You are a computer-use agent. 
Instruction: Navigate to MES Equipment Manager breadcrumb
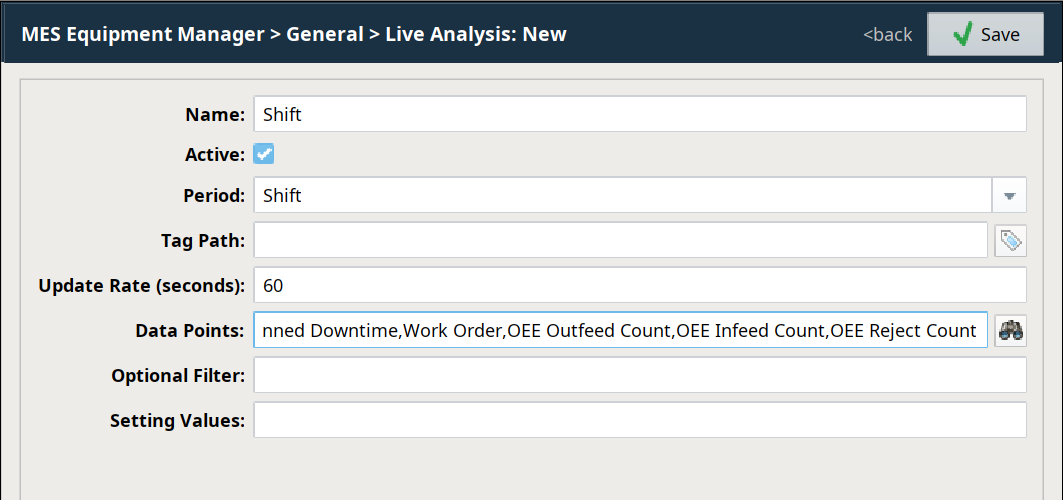[x=143, y=34]
